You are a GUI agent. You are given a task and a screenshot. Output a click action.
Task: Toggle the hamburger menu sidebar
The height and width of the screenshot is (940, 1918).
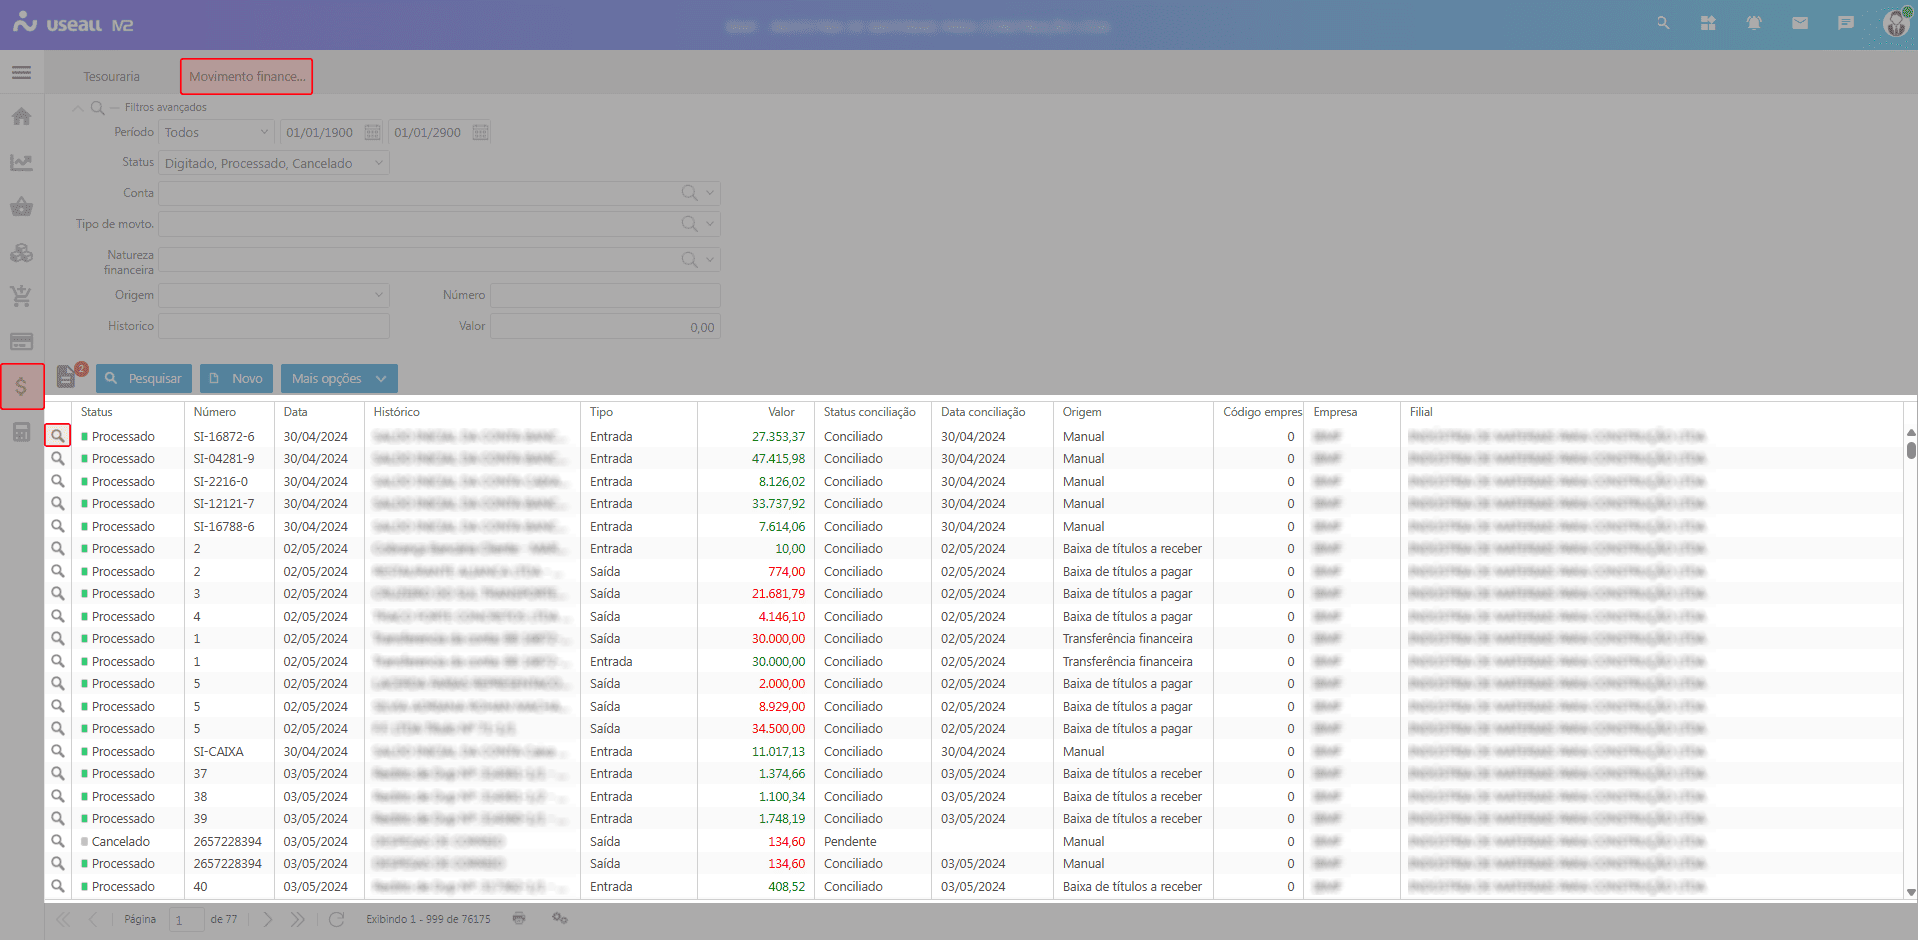click(22, 73)
